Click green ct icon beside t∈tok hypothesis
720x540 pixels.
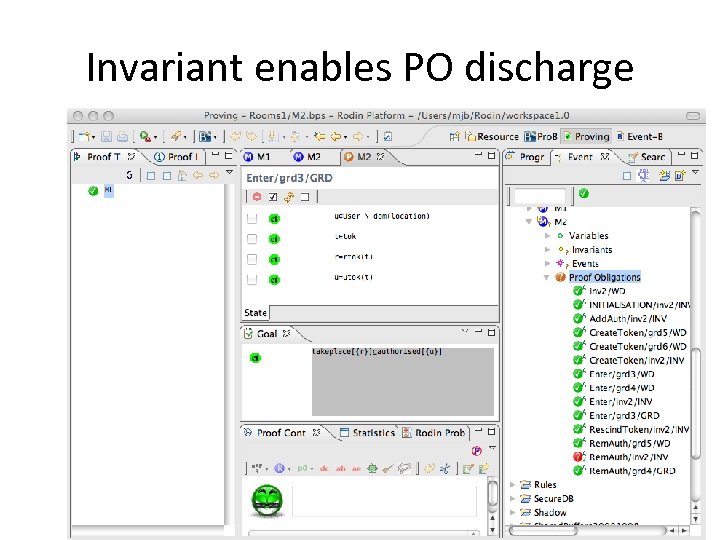coord(274,239)
